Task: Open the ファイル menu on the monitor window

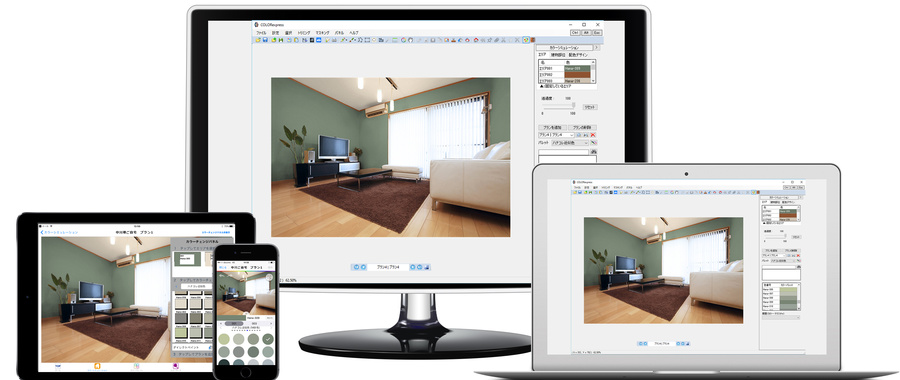Action: pos(261,33)
